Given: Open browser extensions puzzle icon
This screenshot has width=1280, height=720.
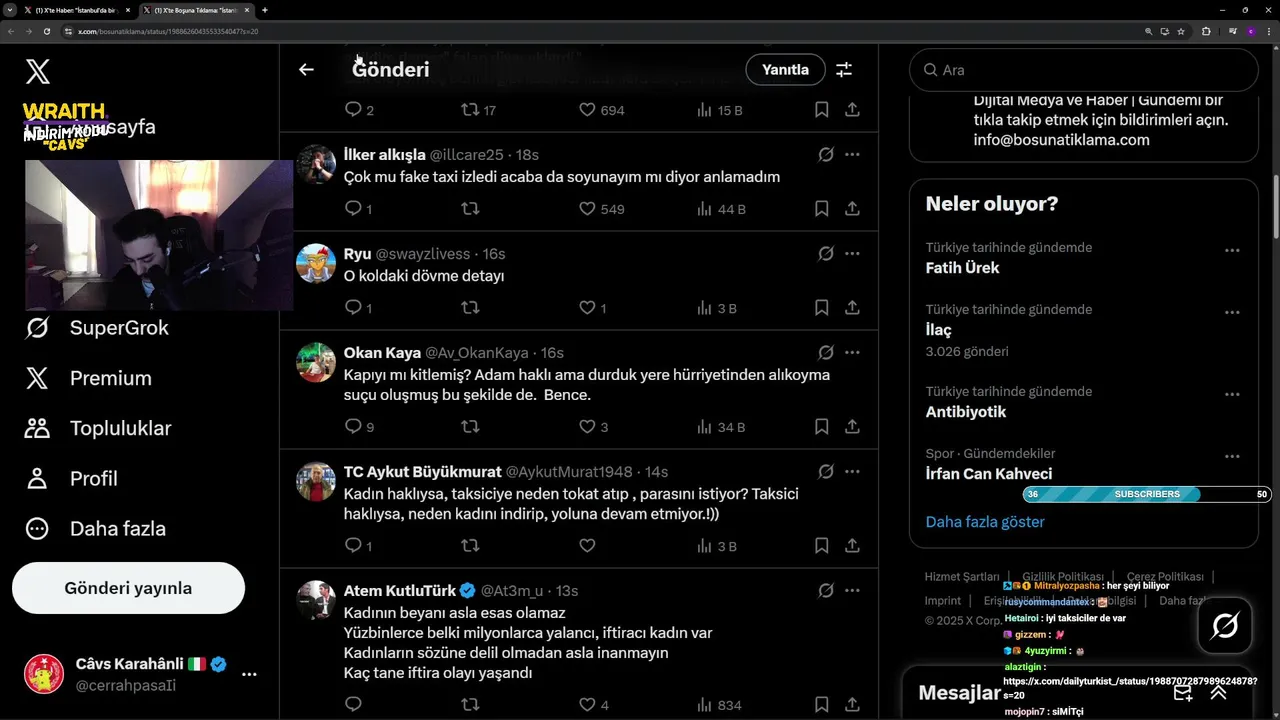Looking at the screenshot, I should (1206, 31).
